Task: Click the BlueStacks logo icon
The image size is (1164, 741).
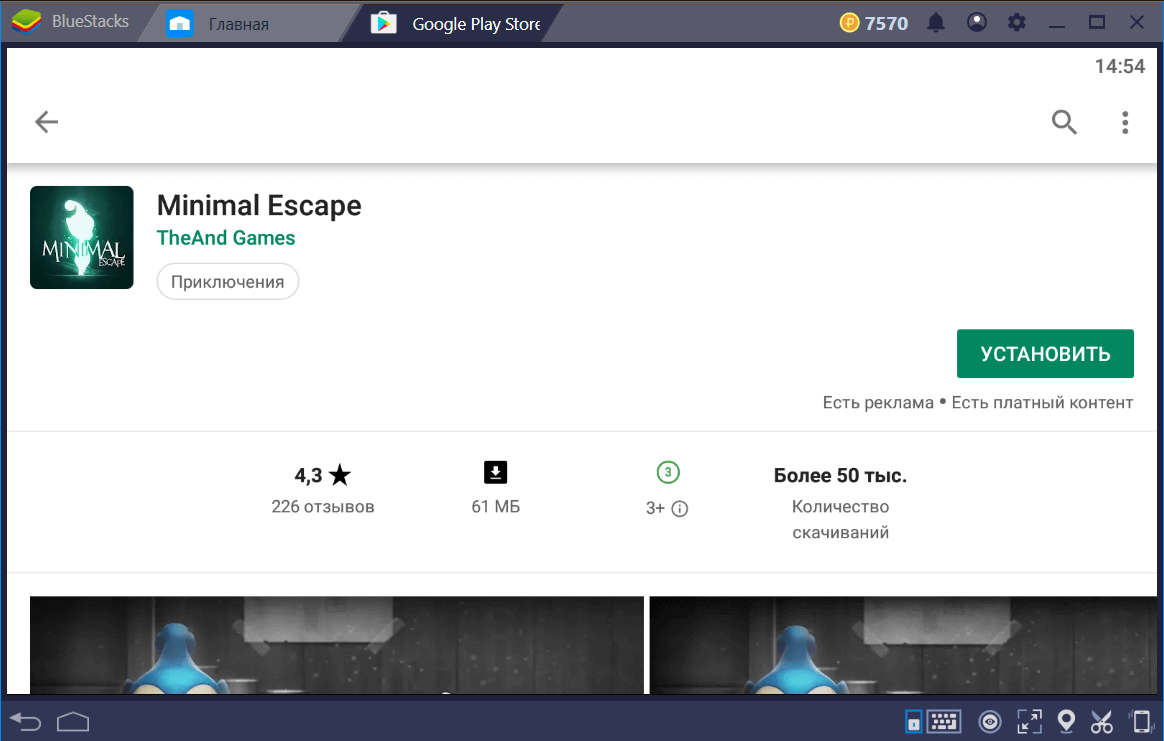Action: point(27,22)
